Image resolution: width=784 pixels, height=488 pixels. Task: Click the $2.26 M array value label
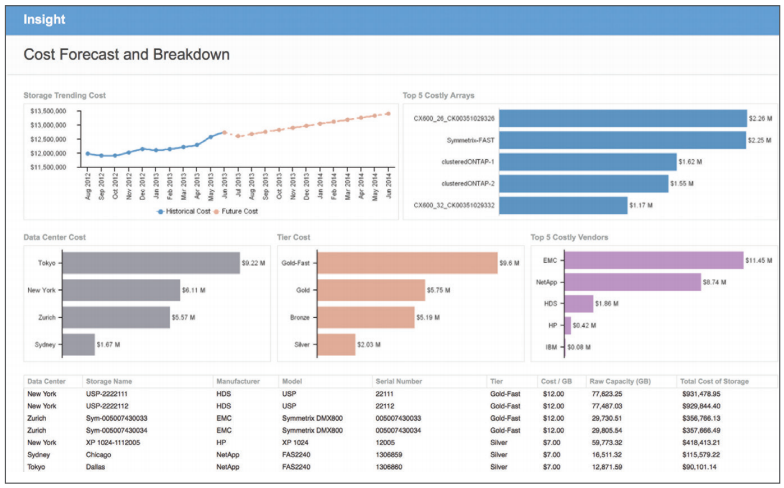[760, 118]
